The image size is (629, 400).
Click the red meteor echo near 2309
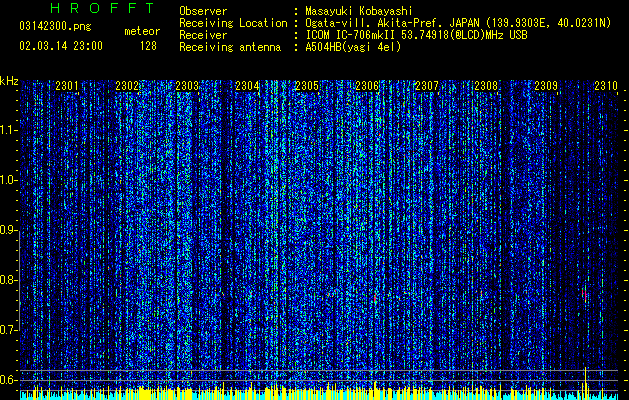[585, 294]
